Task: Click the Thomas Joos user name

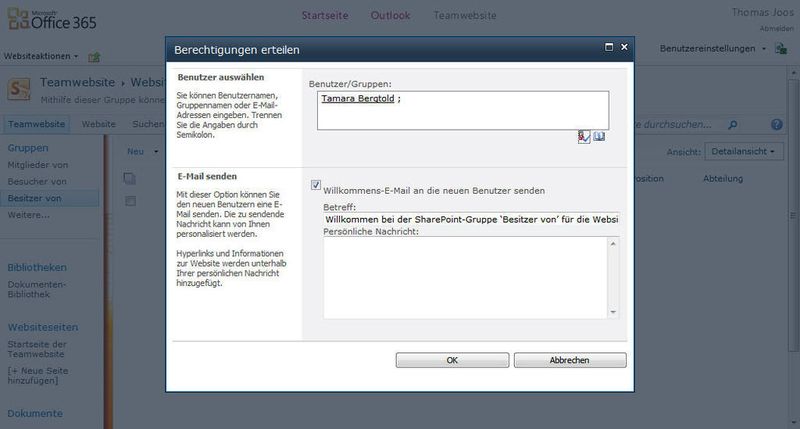Action: point(763,12)
